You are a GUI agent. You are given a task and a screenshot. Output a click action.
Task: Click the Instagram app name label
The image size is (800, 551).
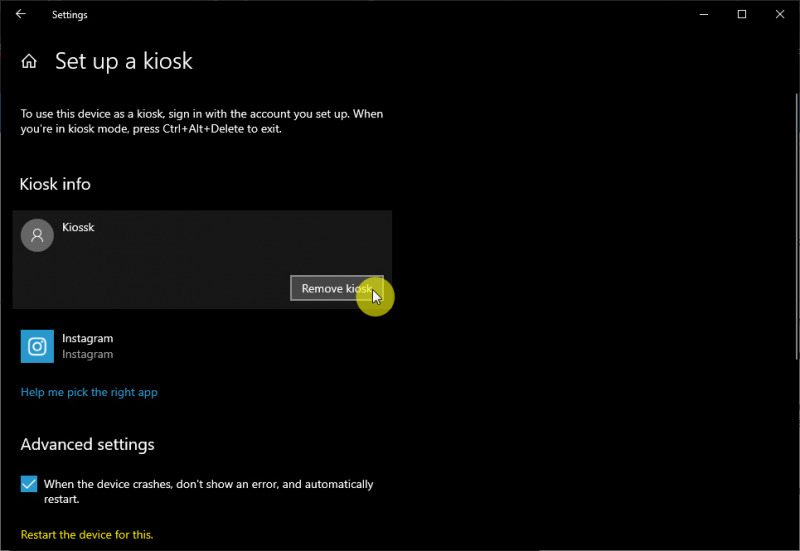(87, 339)
